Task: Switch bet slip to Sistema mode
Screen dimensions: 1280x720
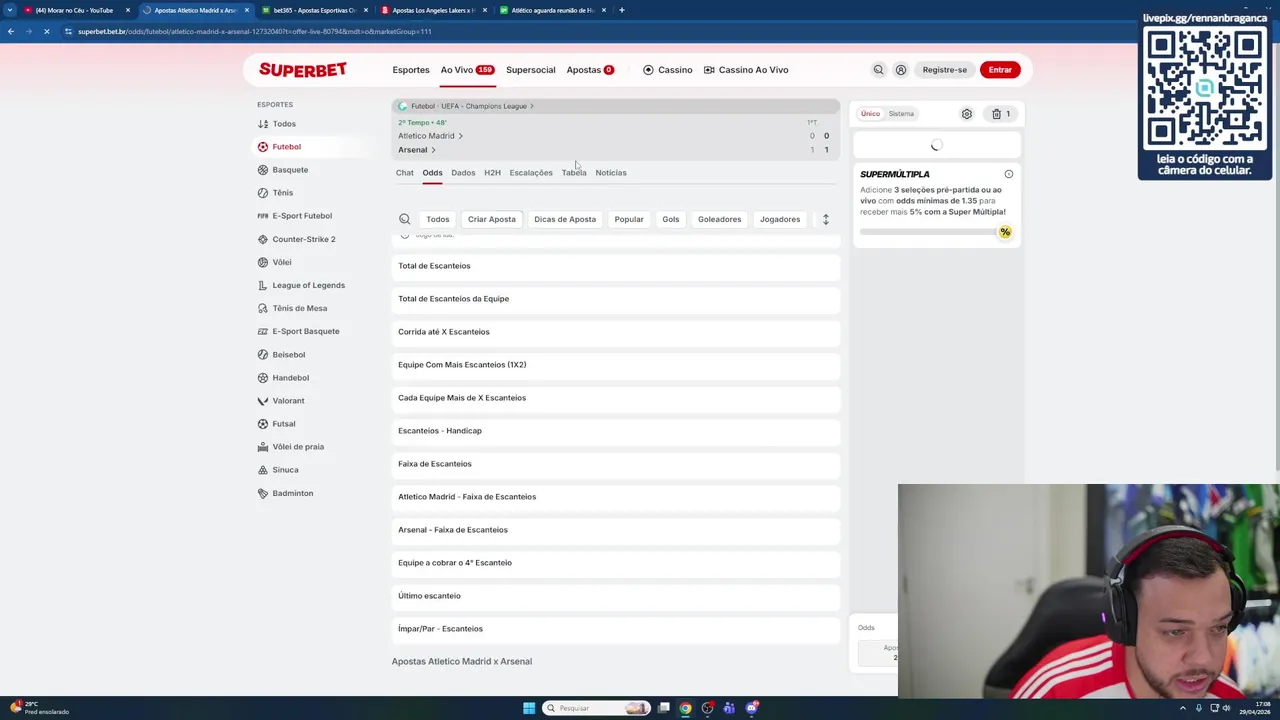Action: [901, 114]
